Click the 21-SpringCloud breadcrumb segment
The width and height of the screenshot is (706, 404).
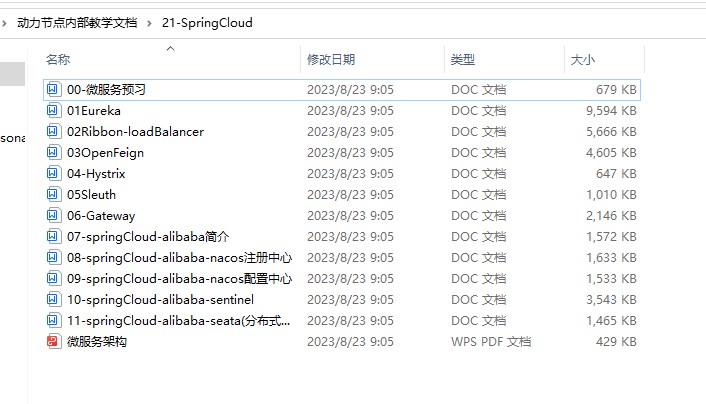pos(207,23)
